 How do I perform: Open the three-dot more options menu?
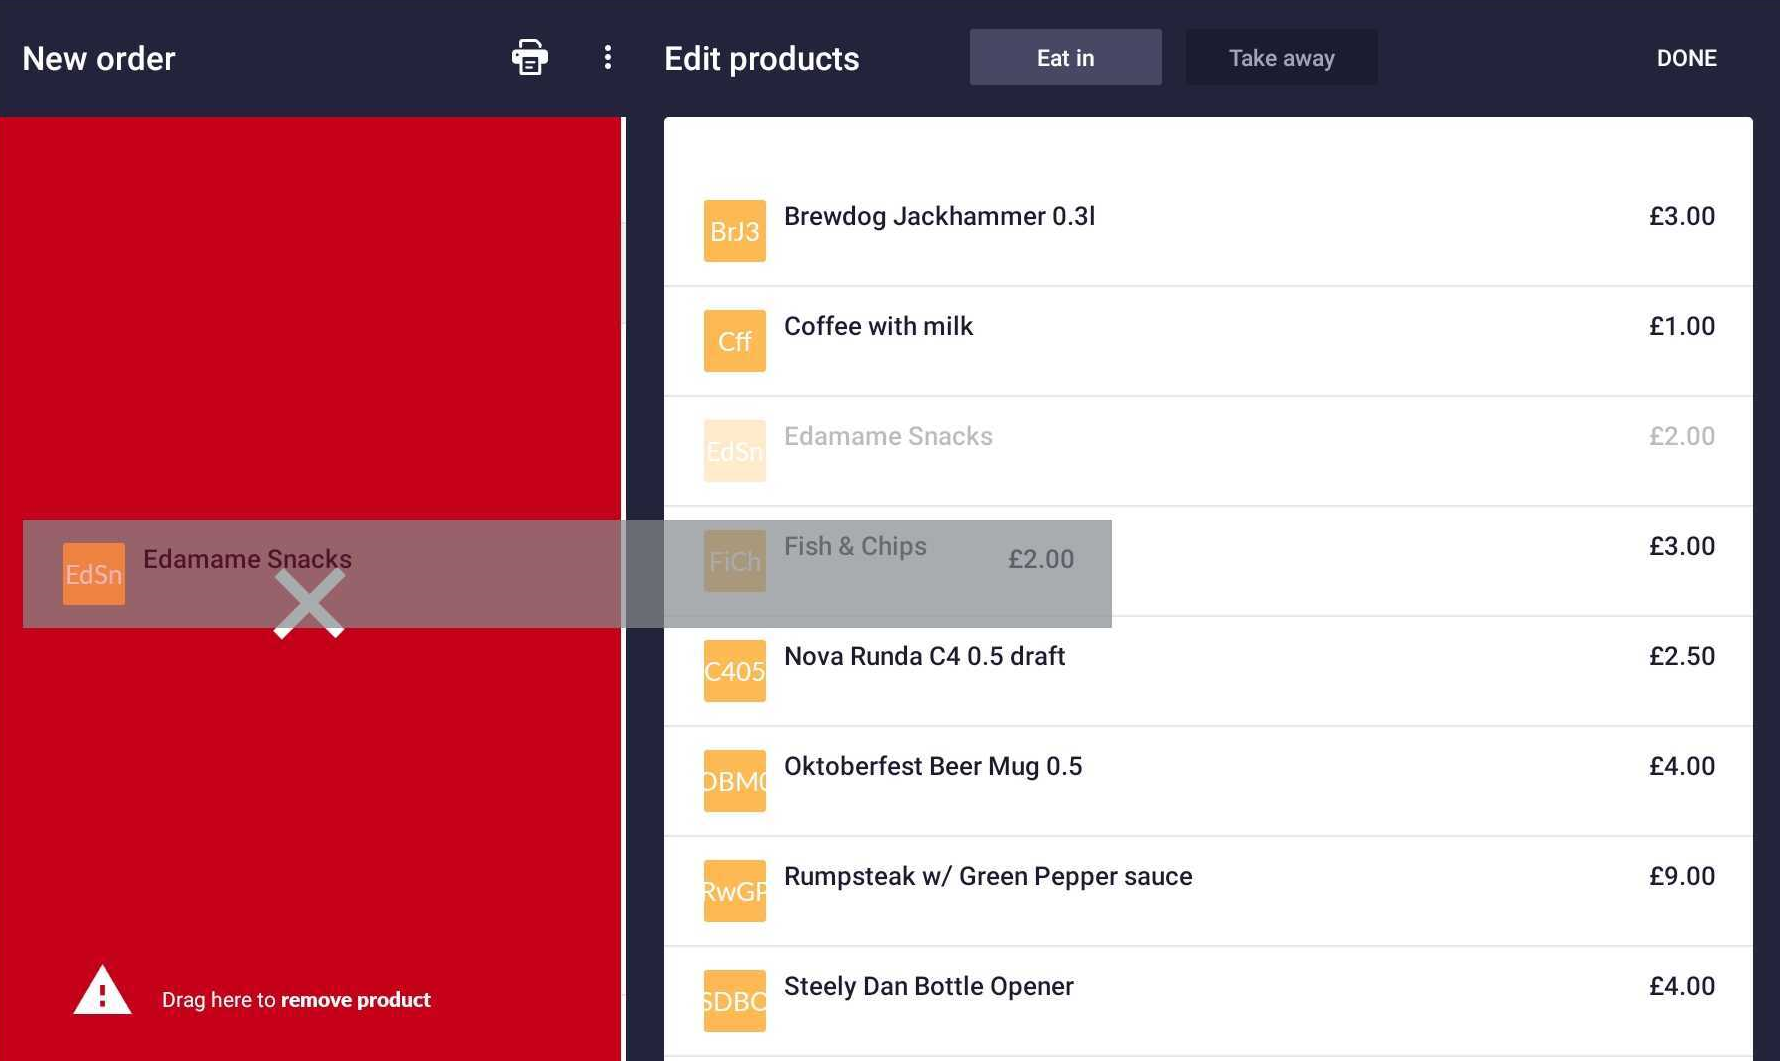click(607, 57)
